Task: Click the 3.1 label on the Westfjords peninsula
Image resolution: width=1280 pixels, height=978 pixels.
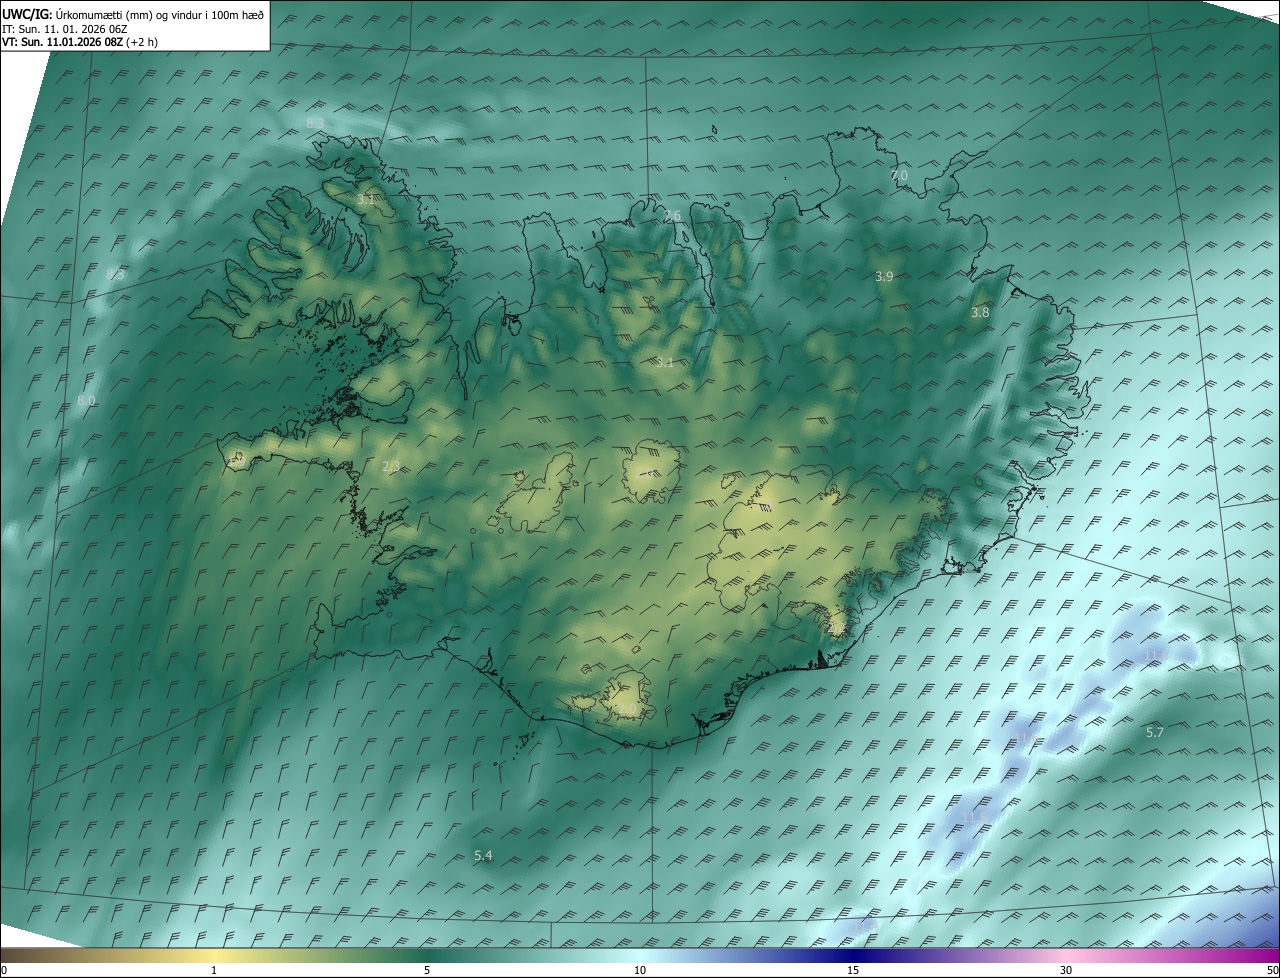Action: tap(367, 200)
